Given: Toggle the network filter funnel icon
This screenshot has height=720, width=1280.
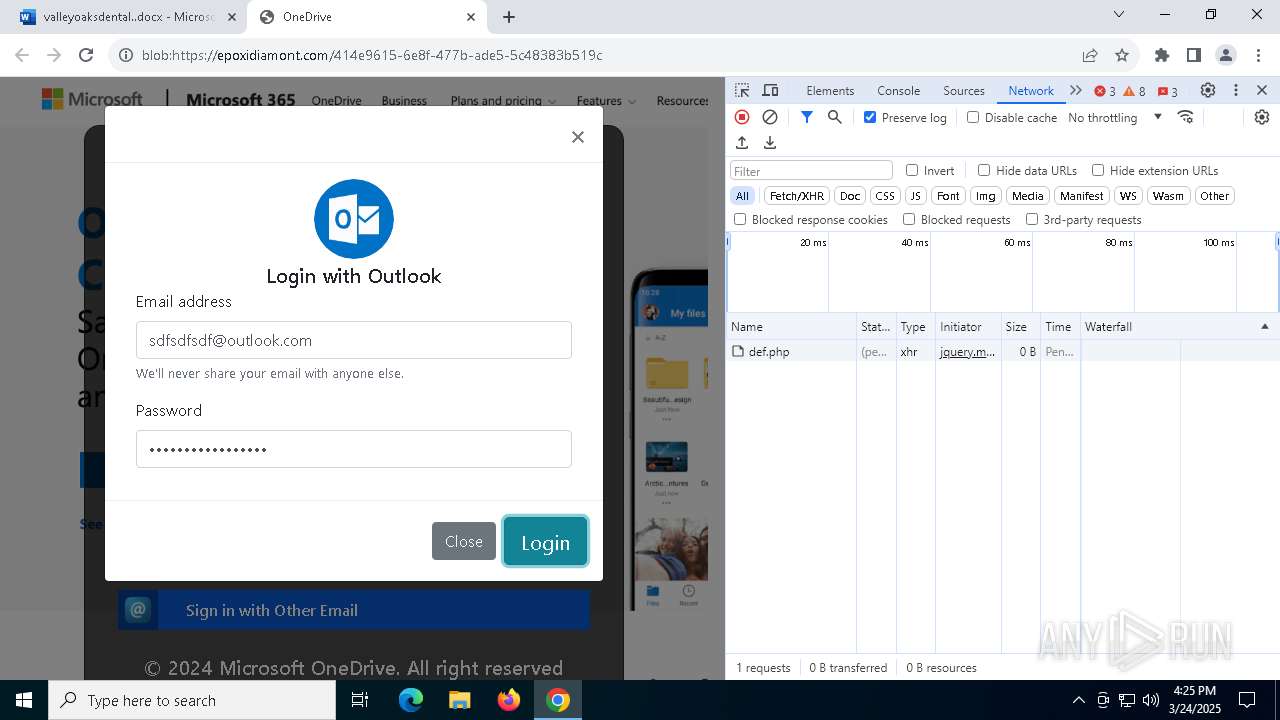Looking at the screenshot, I should (807, 117).
